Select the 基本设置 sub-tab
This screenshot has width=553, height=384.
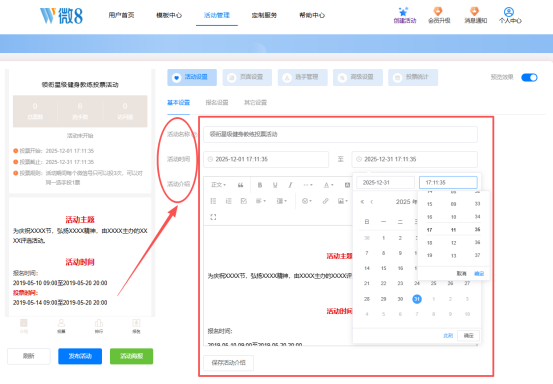[178, 103]
